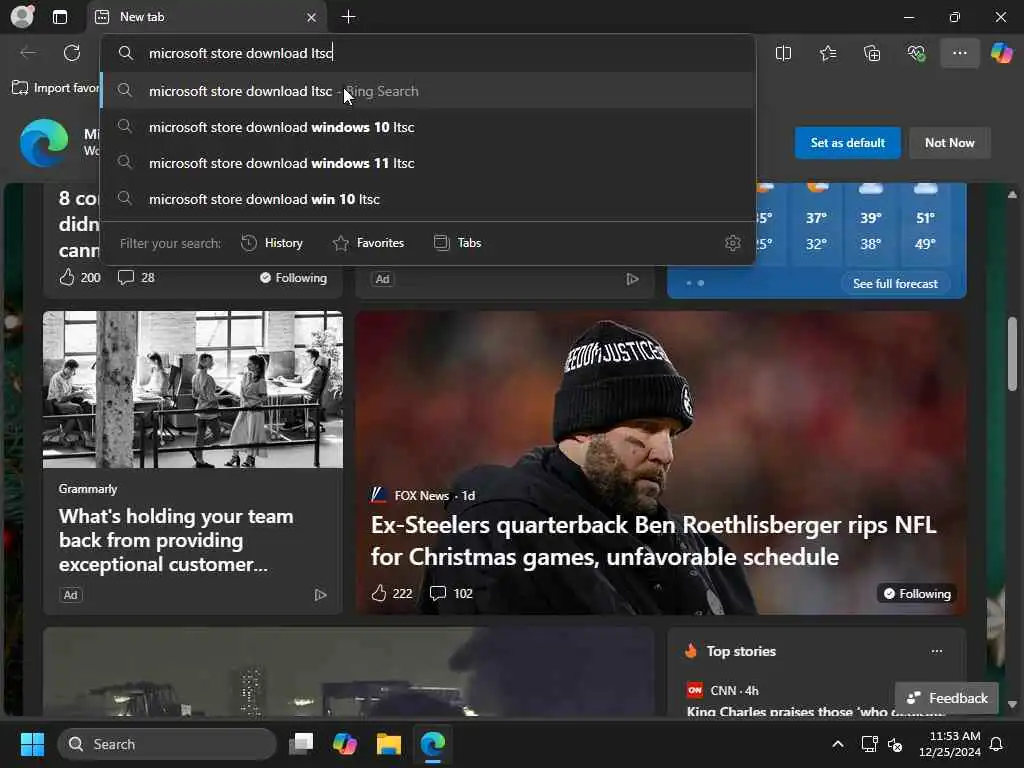Toggle Following on the top-left article
This screenshot has width=1024, height=768.
(293, 278)
